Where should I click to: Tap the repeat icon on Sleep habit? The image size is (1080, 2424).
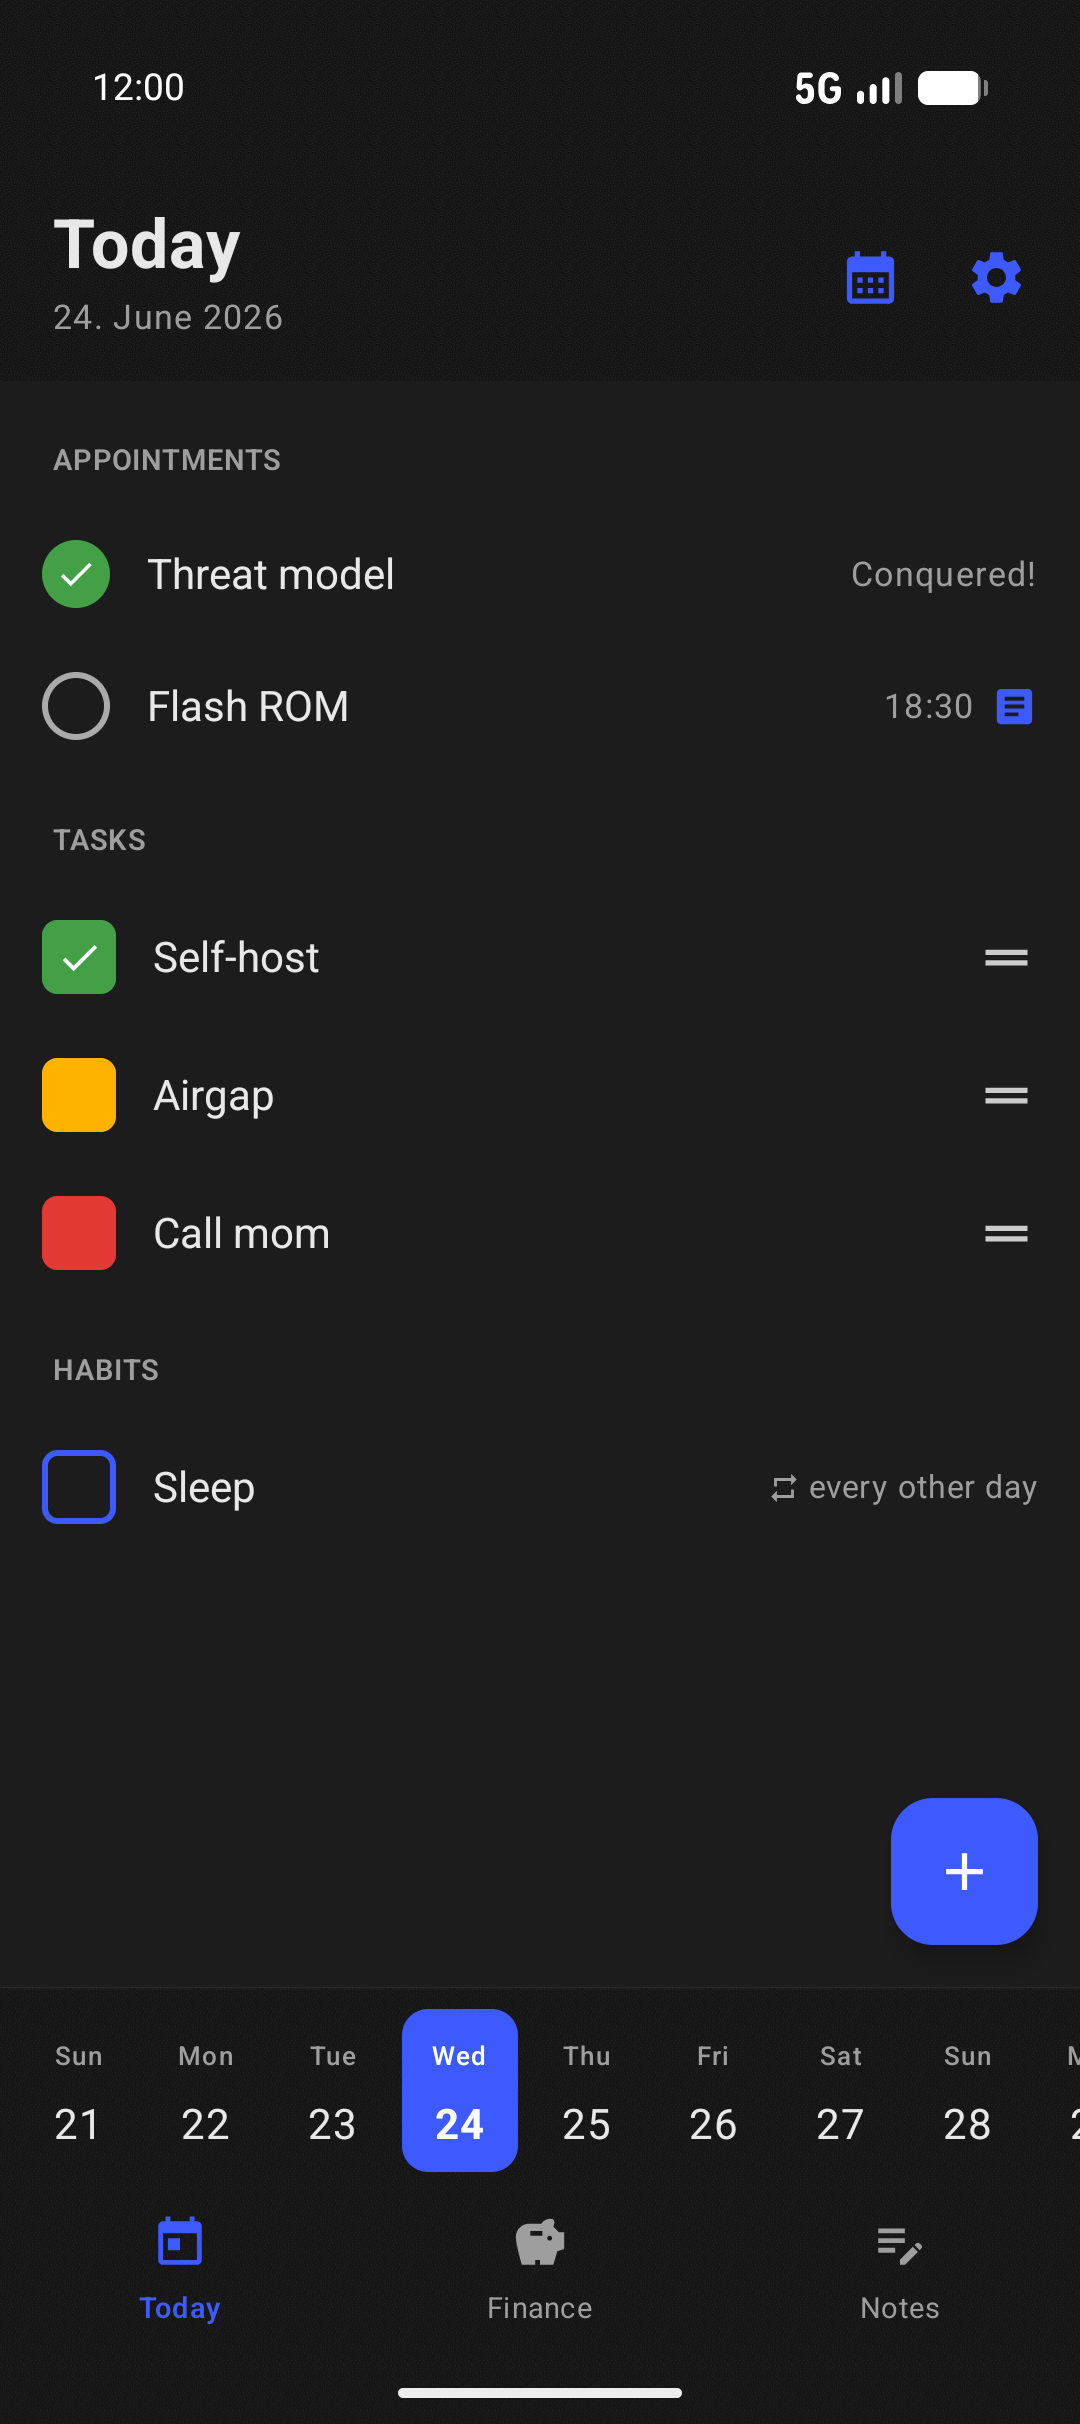pos(784,1488)
